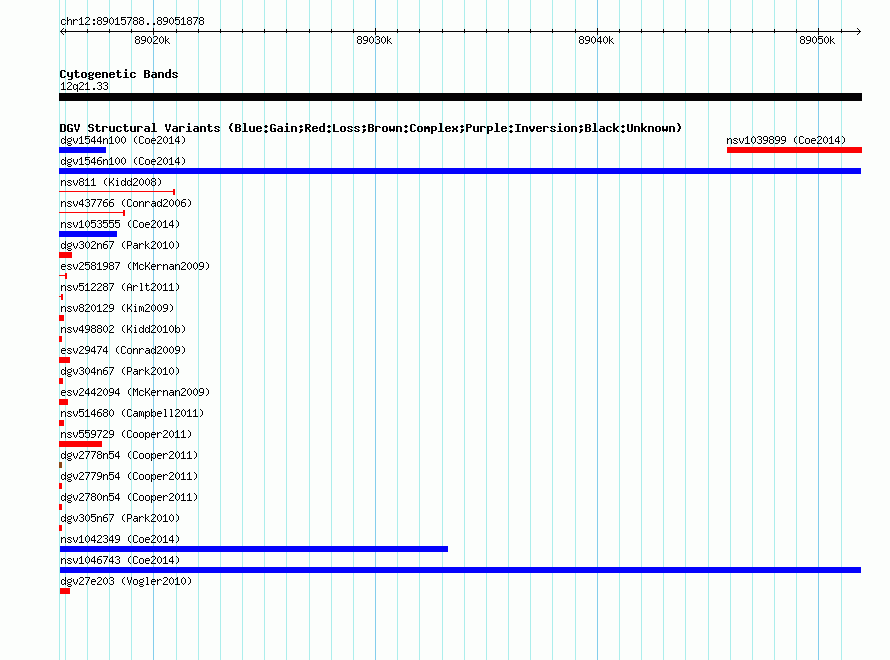The image size is (890, 660).
Task: Click the 89040k ruler tick label
Action: tap(596, 40)
